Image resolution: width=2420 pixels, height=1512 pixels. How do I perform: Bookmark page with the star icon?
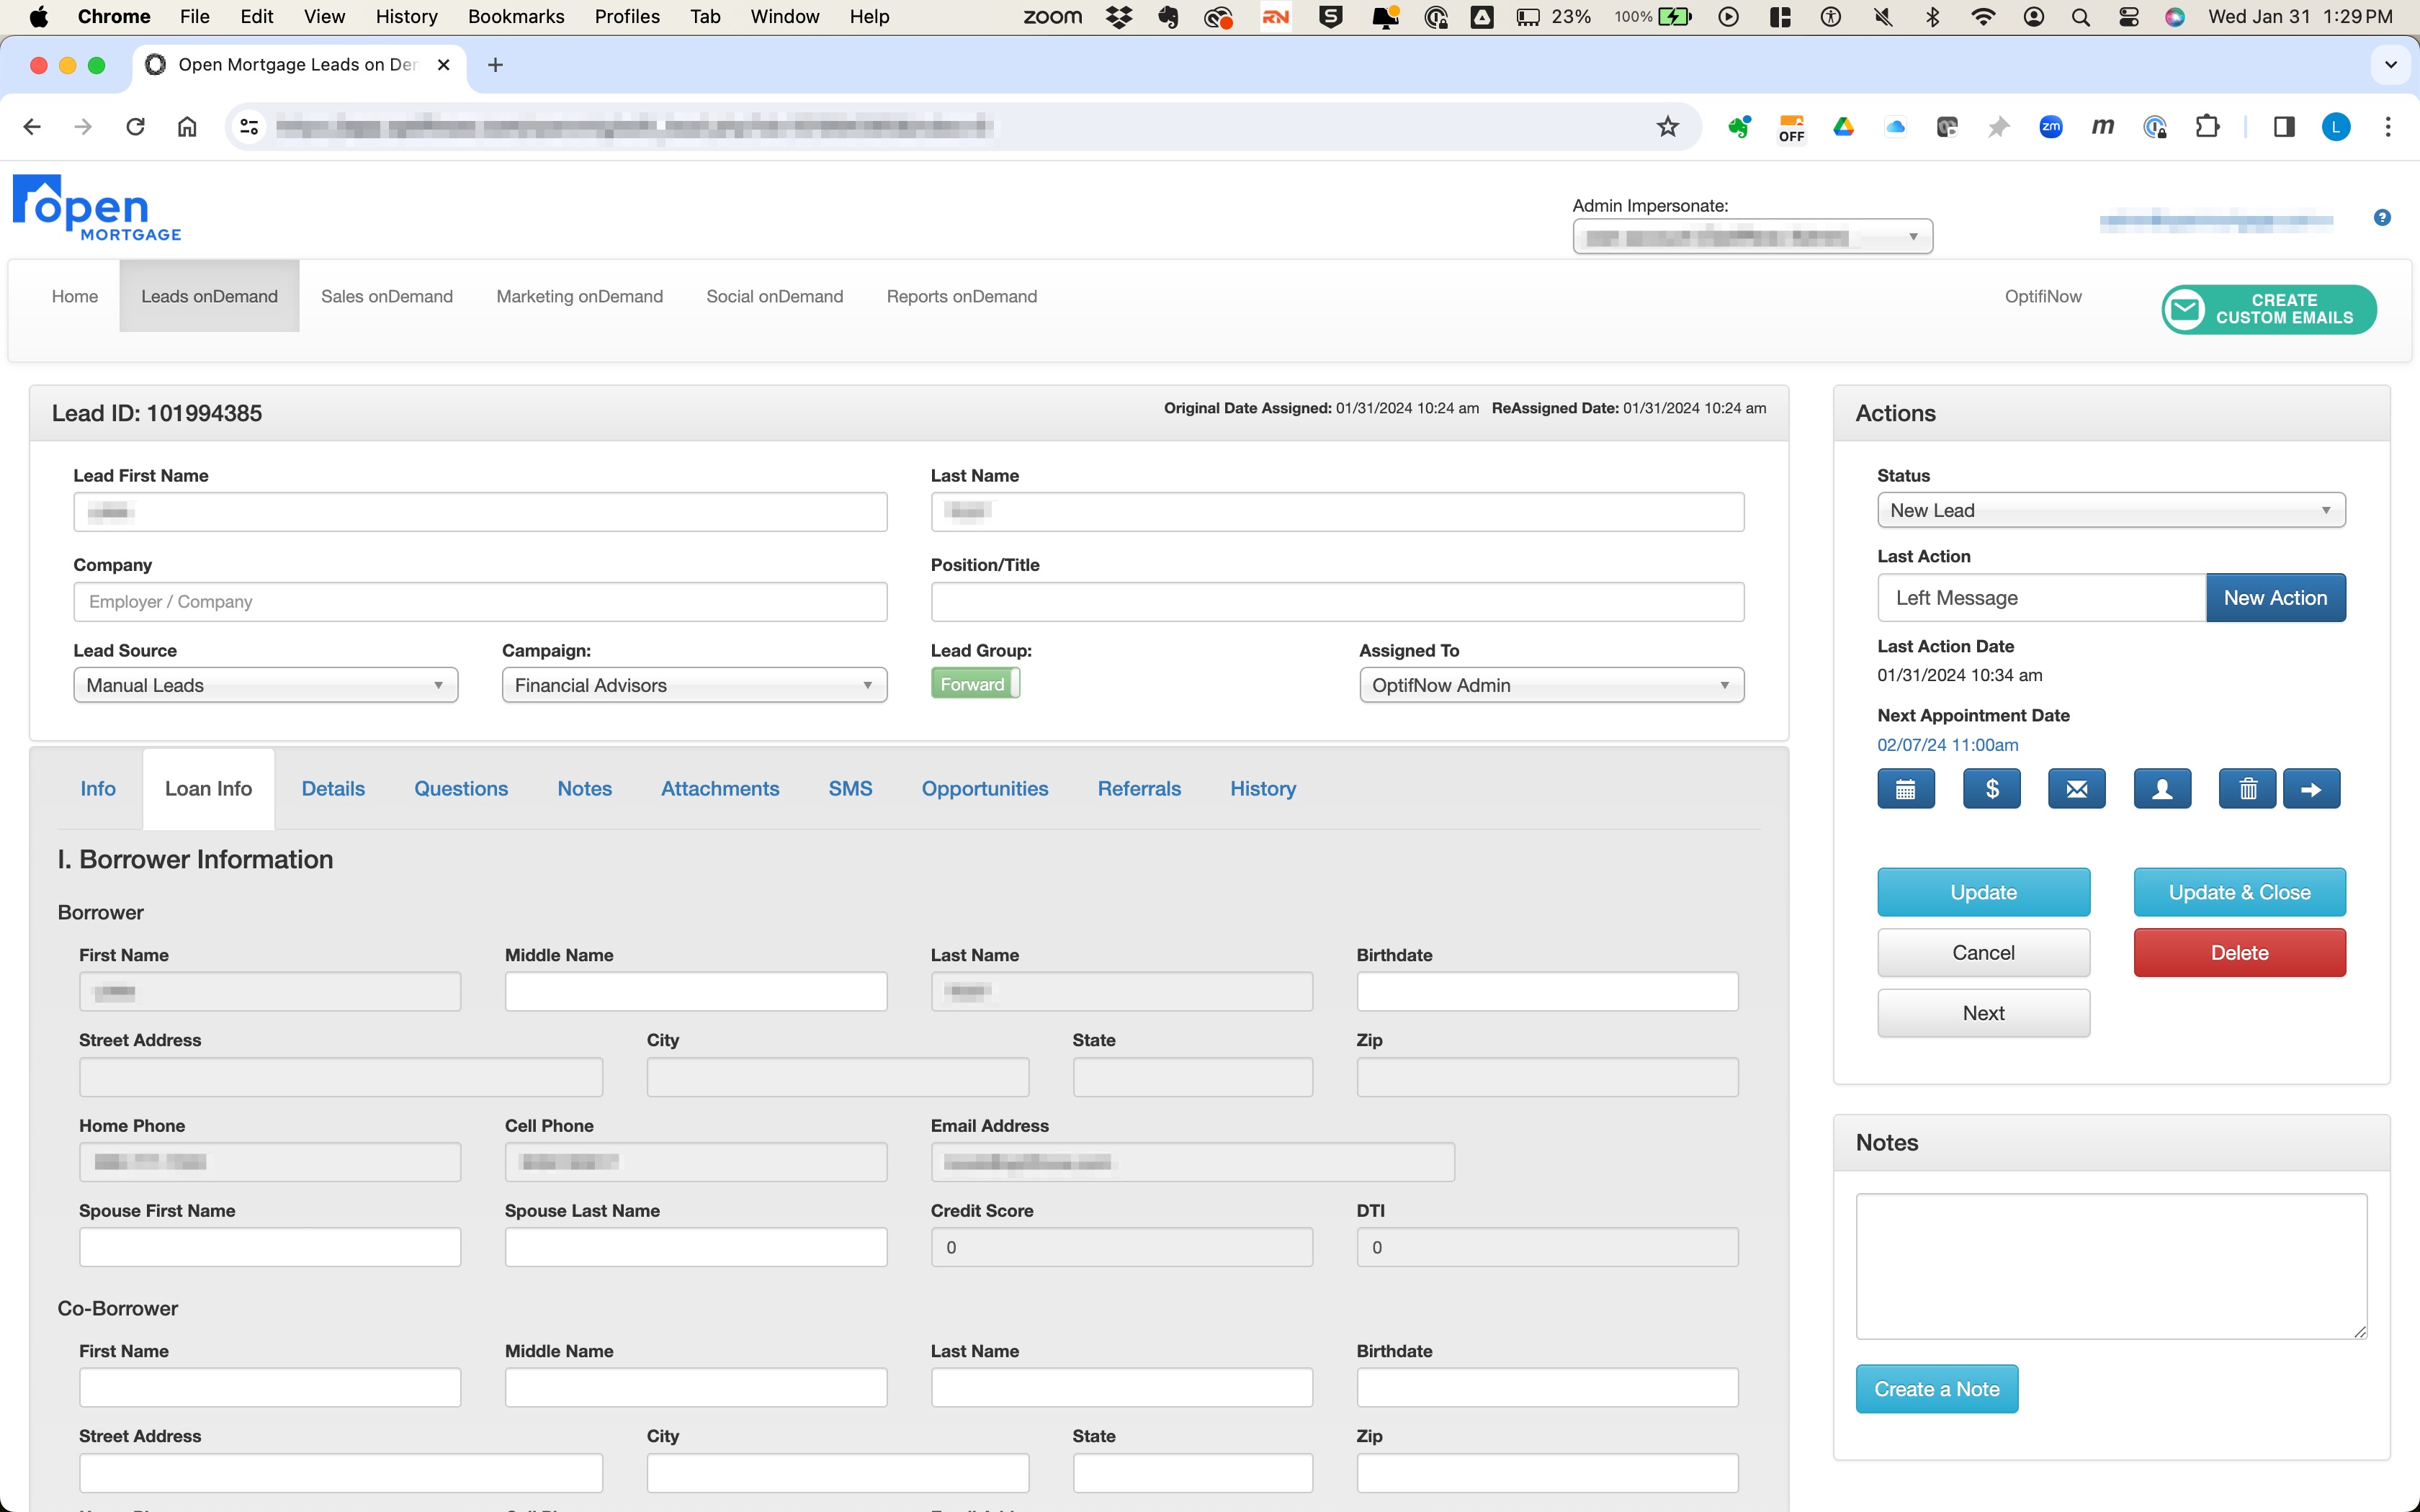[x=1667, y=127]
